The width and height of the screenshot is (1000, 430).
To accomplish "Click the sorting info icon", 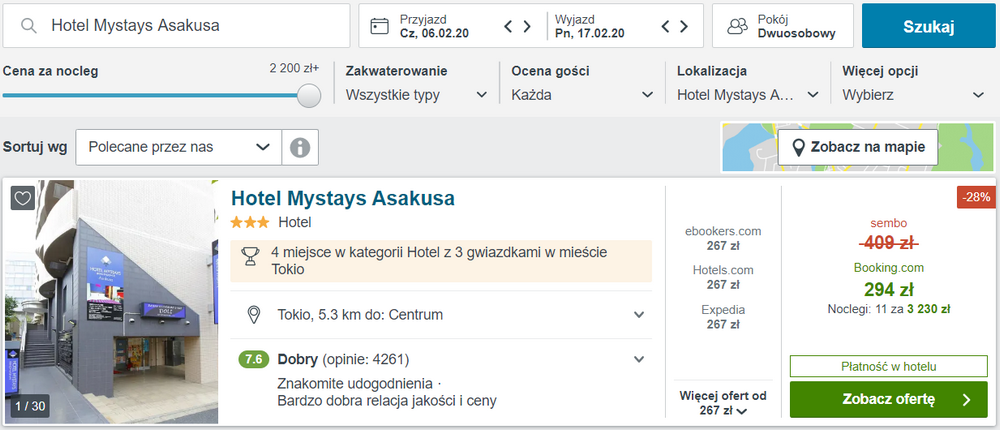I will (x=300, y=147).
